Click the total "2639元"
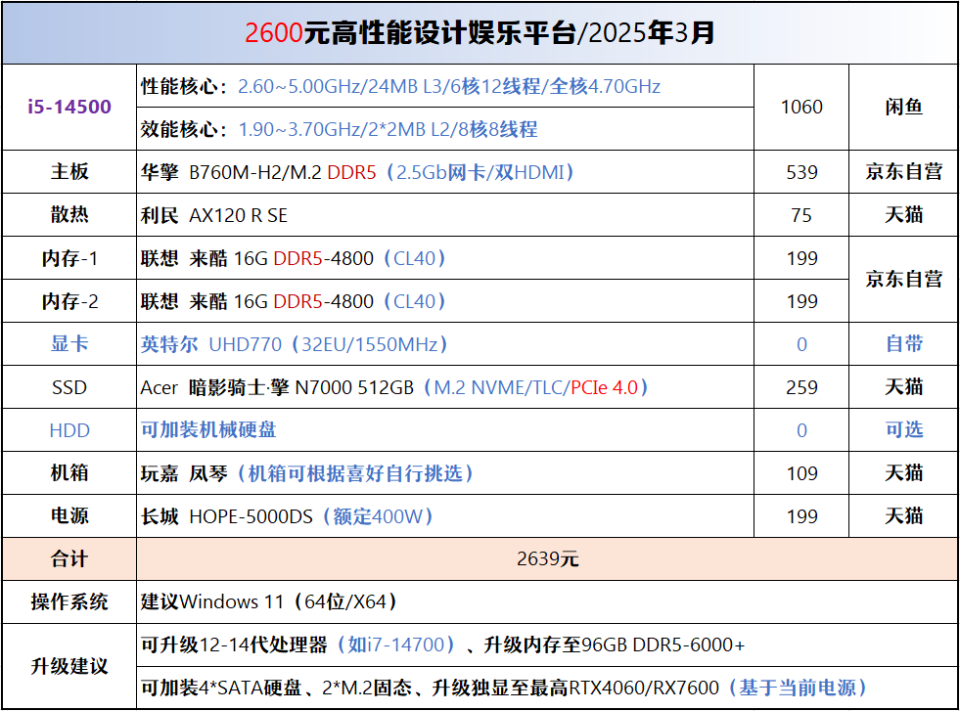960x711 pixels. click(547, 559)
